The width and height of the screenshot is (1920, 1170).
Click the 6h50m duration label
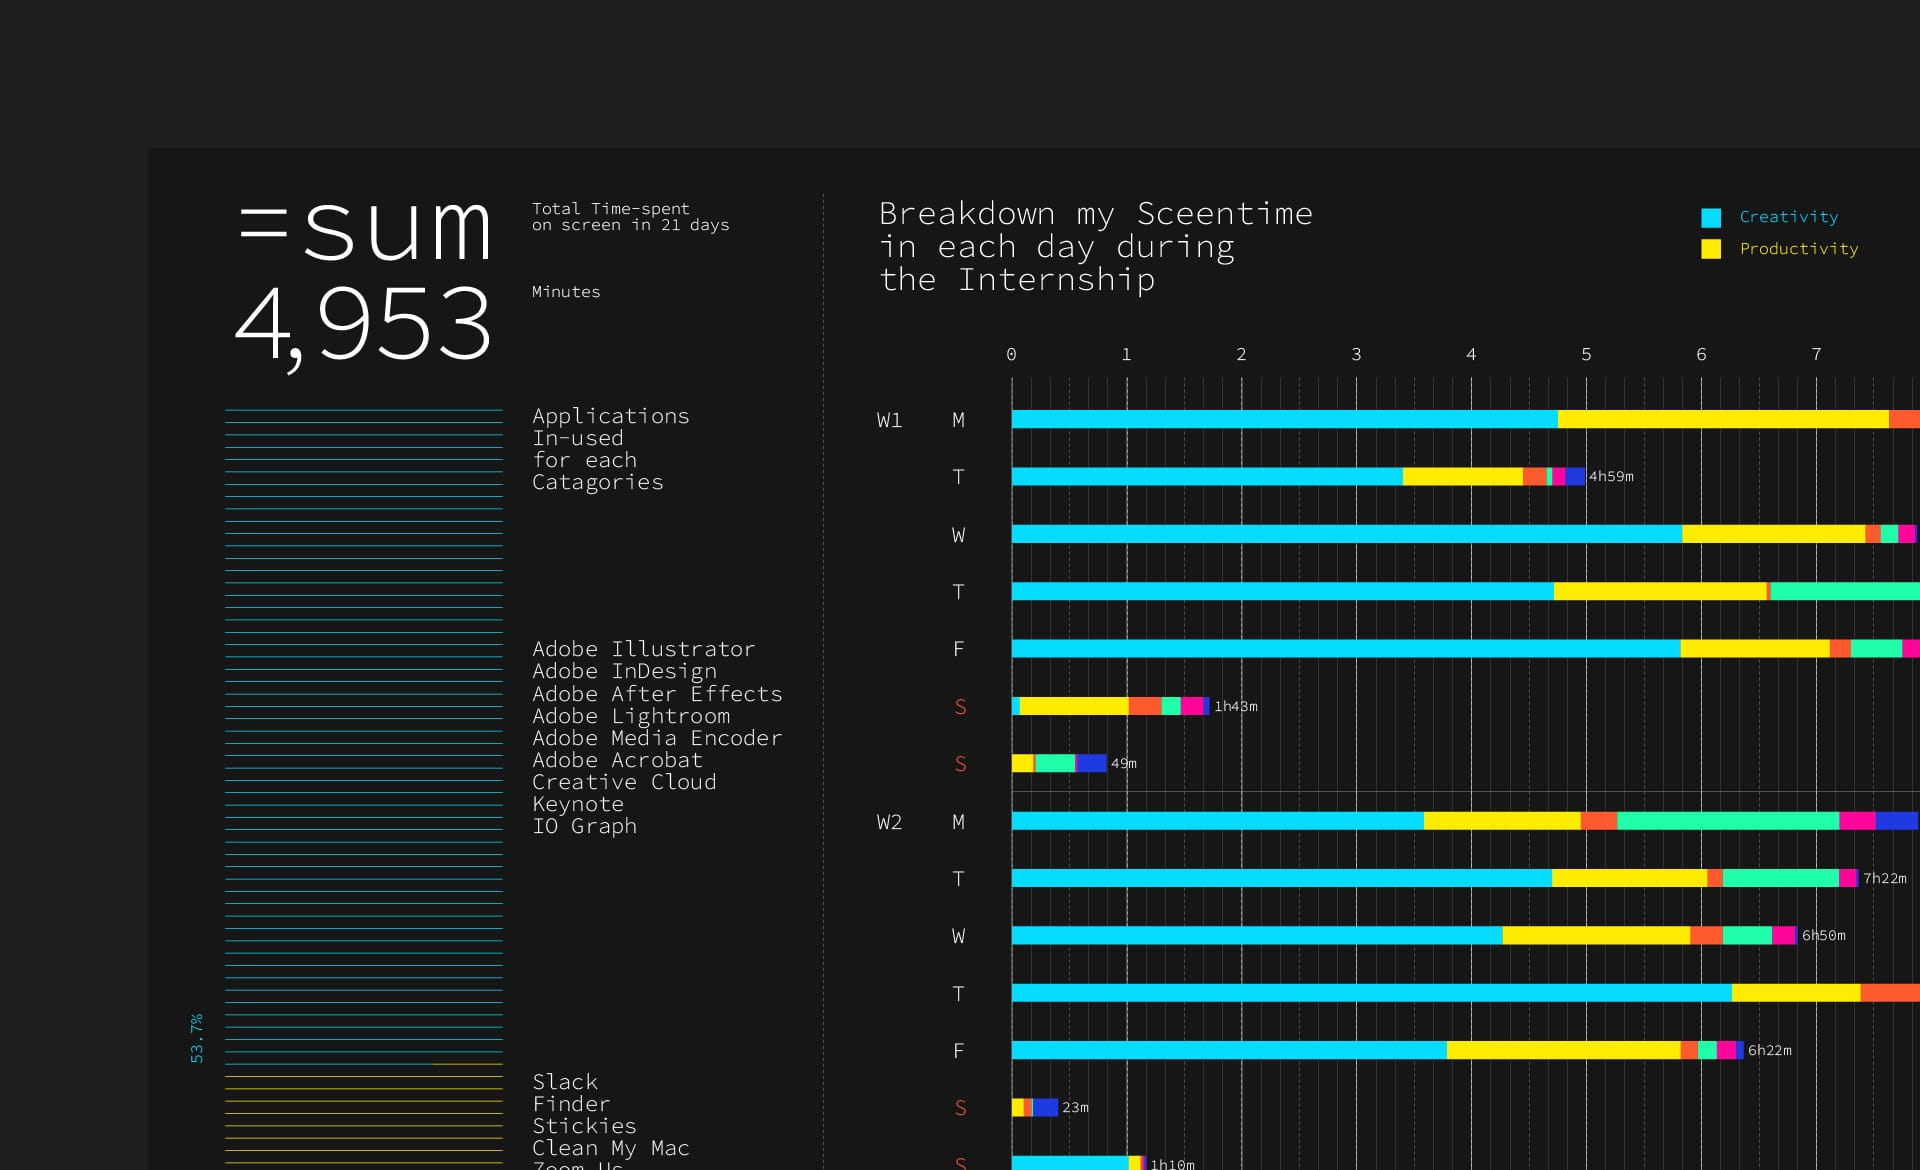point(1823,936)
